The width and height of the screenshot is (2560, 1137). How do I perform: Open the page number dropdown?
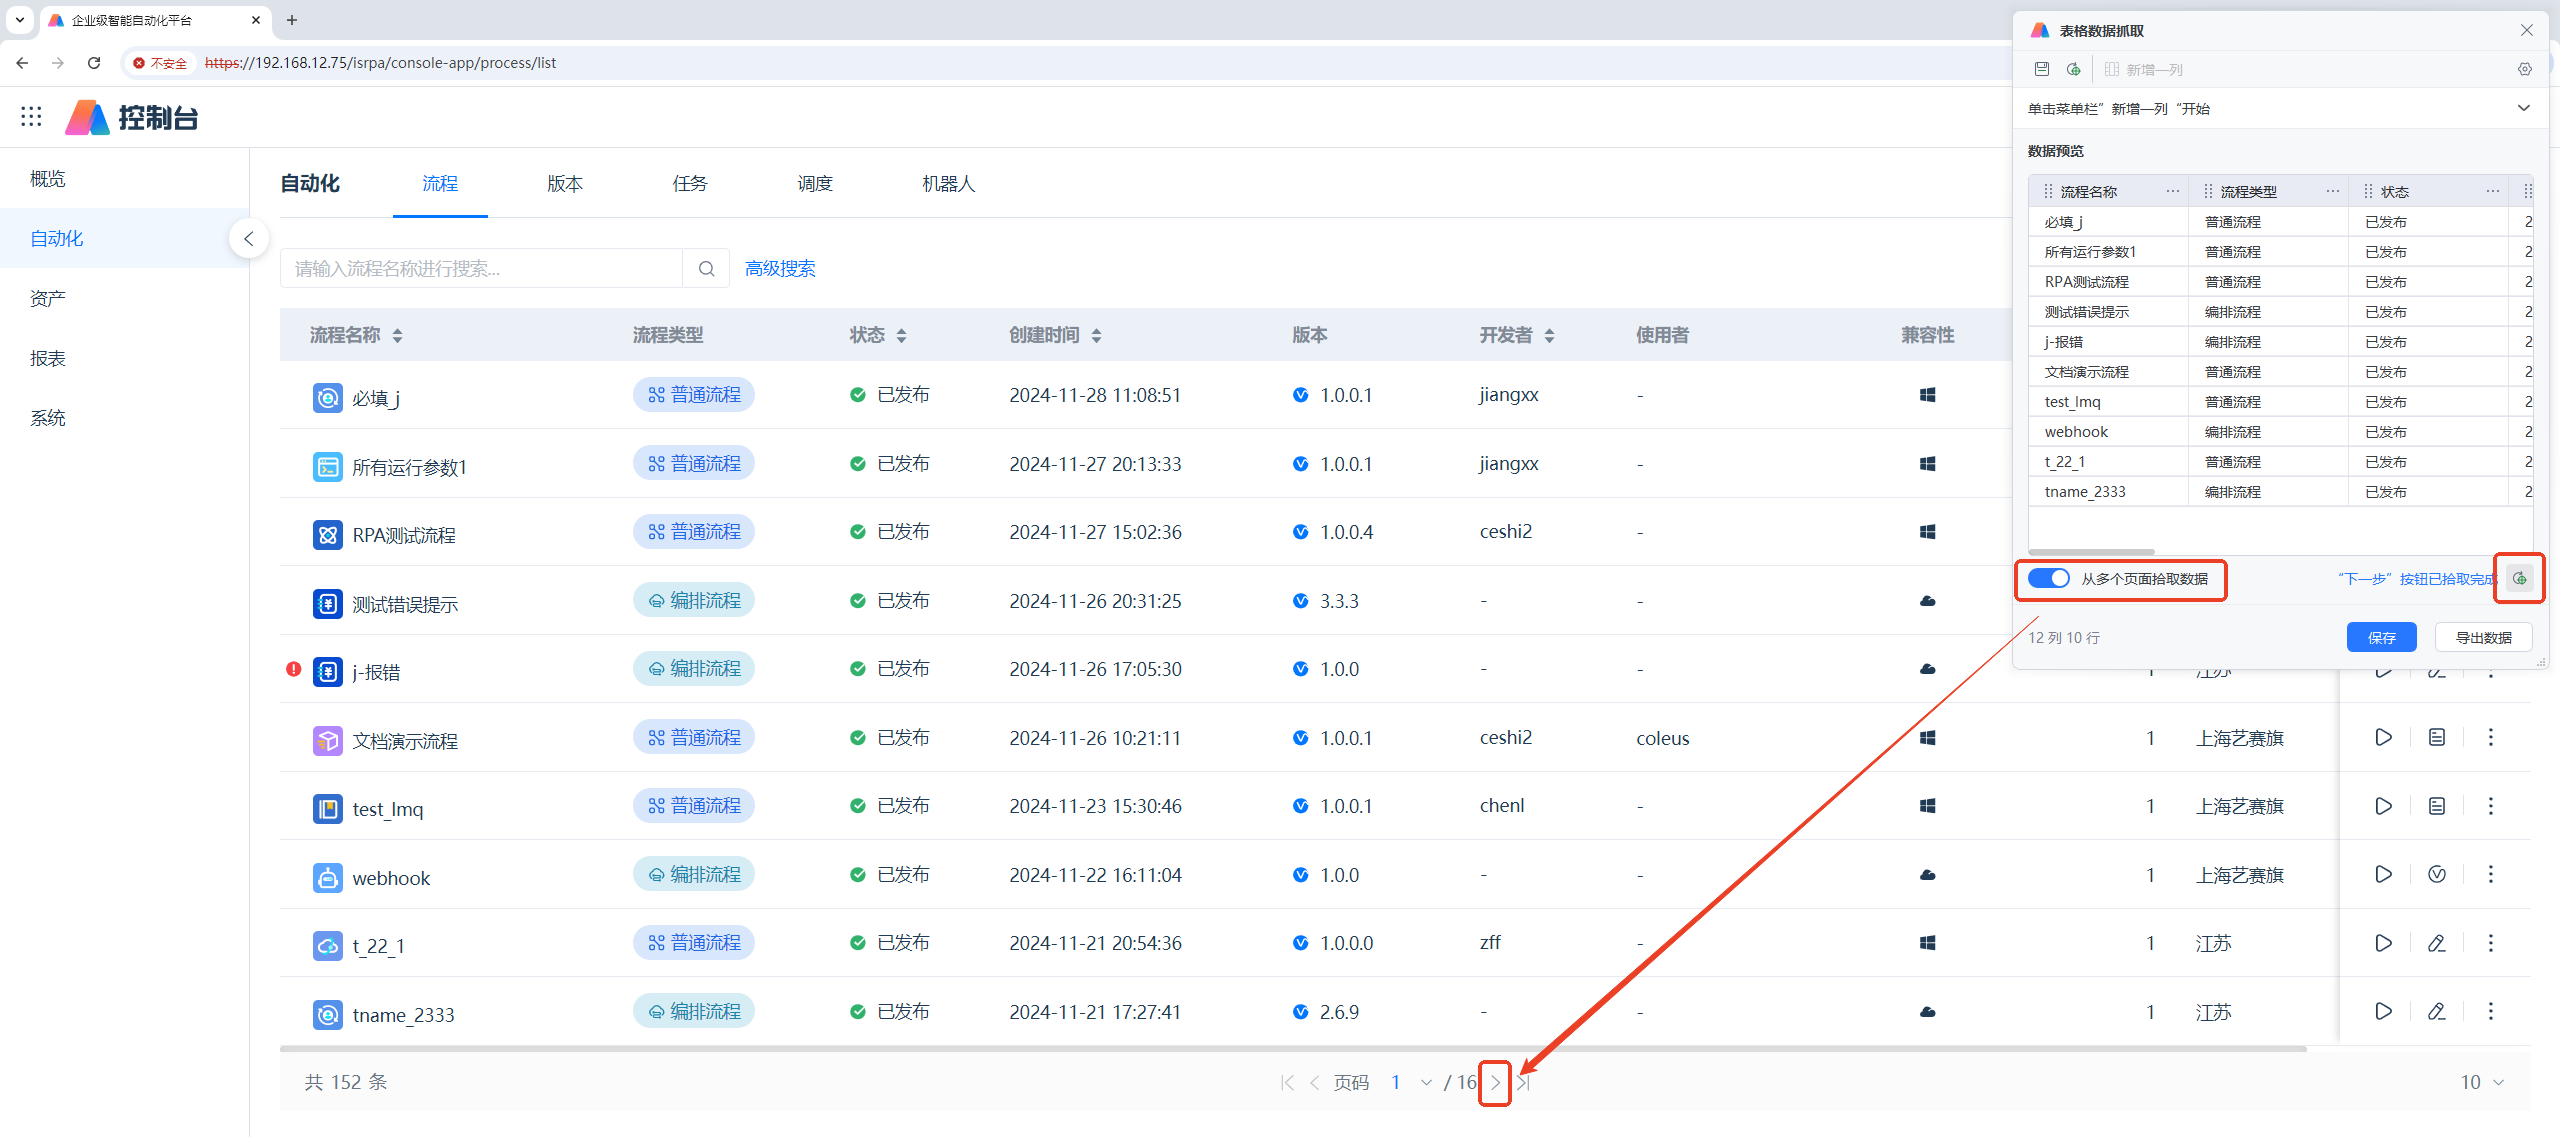(1409, 1083)
